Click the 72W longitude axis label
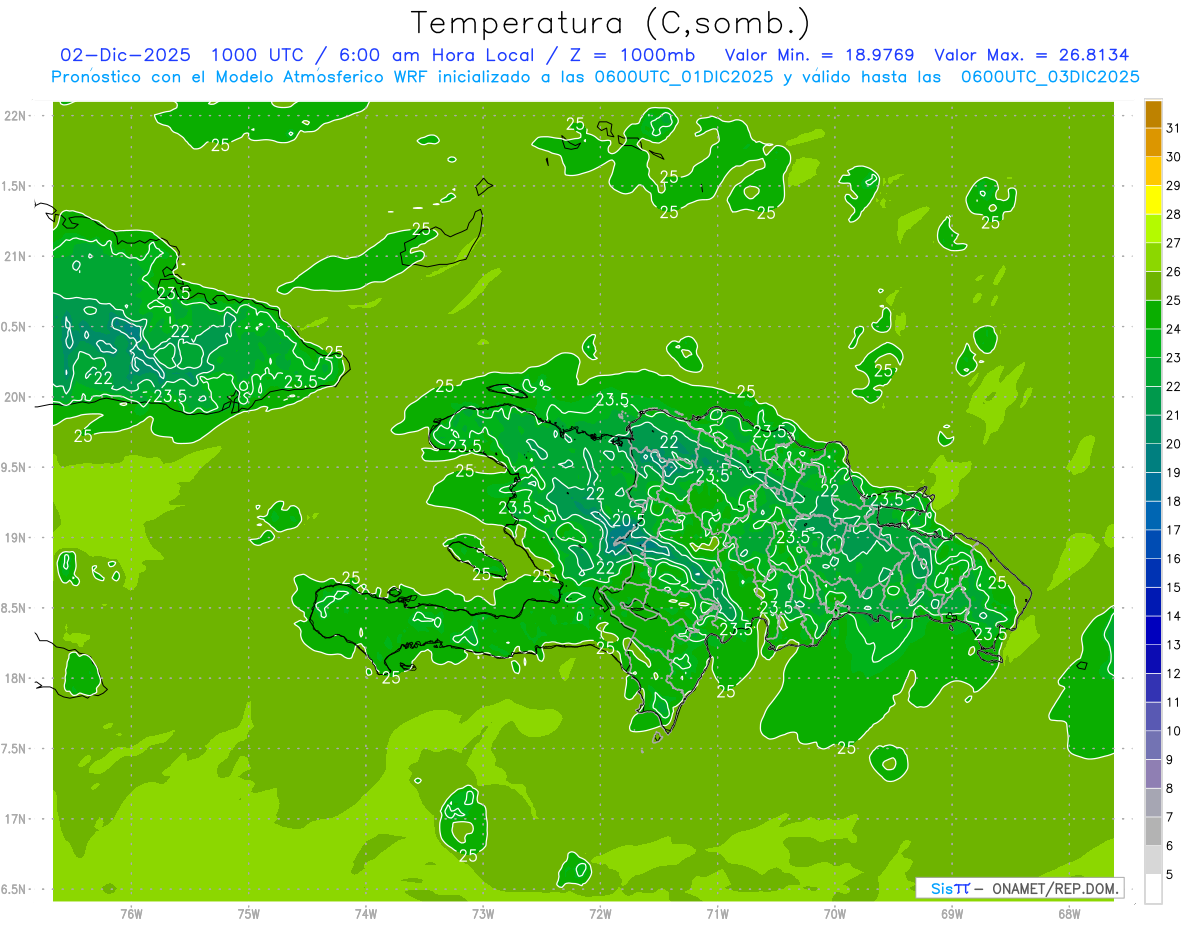The height and width of the screenshot is (927, 1200). (600, 913)
